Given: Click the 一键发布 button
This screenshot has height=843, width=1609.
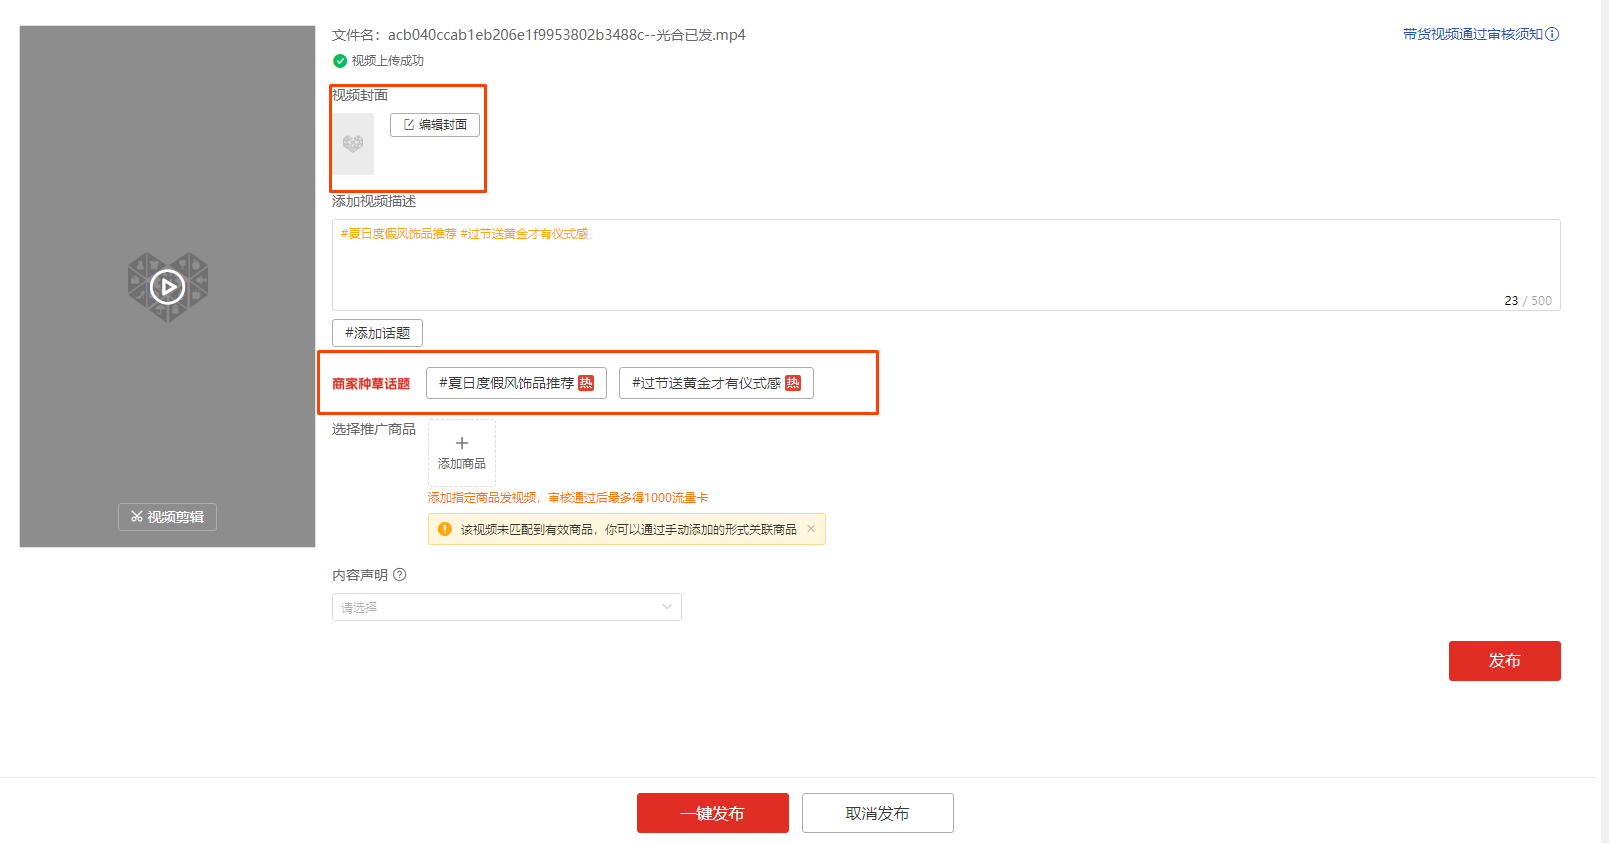Looking at the screenshot, I should point(712,813).
